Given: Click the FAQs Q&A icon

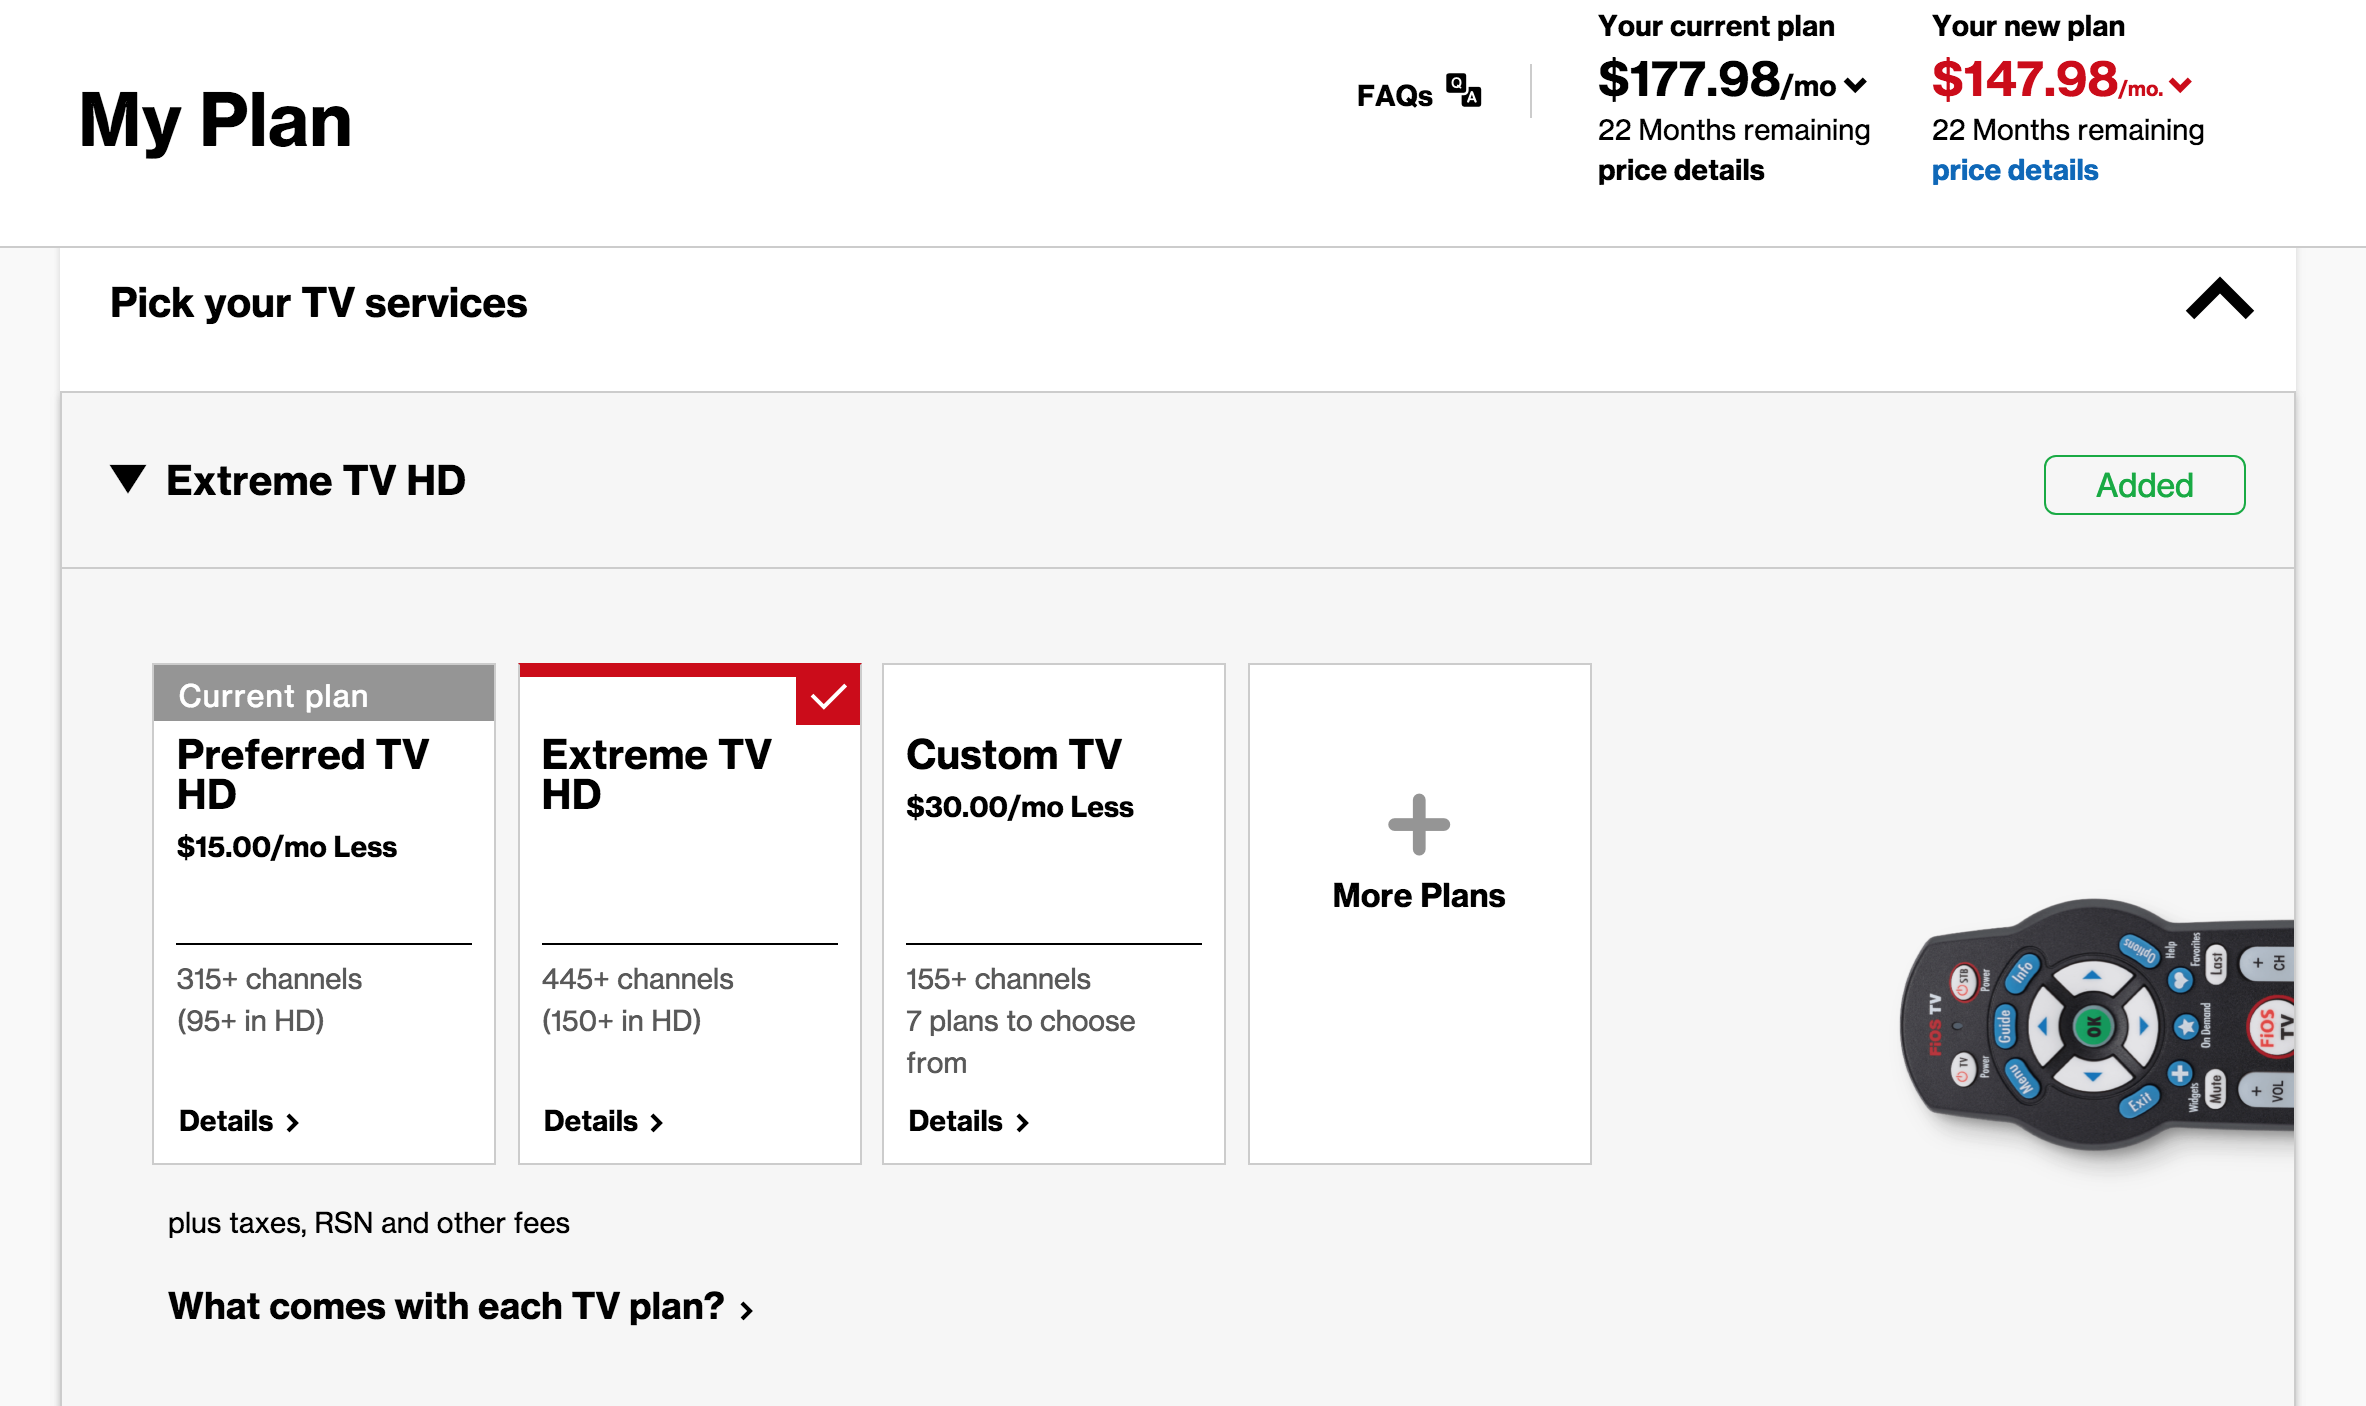Looking at the screenshot, I should pyautogui.click(x=1463, y=91).
